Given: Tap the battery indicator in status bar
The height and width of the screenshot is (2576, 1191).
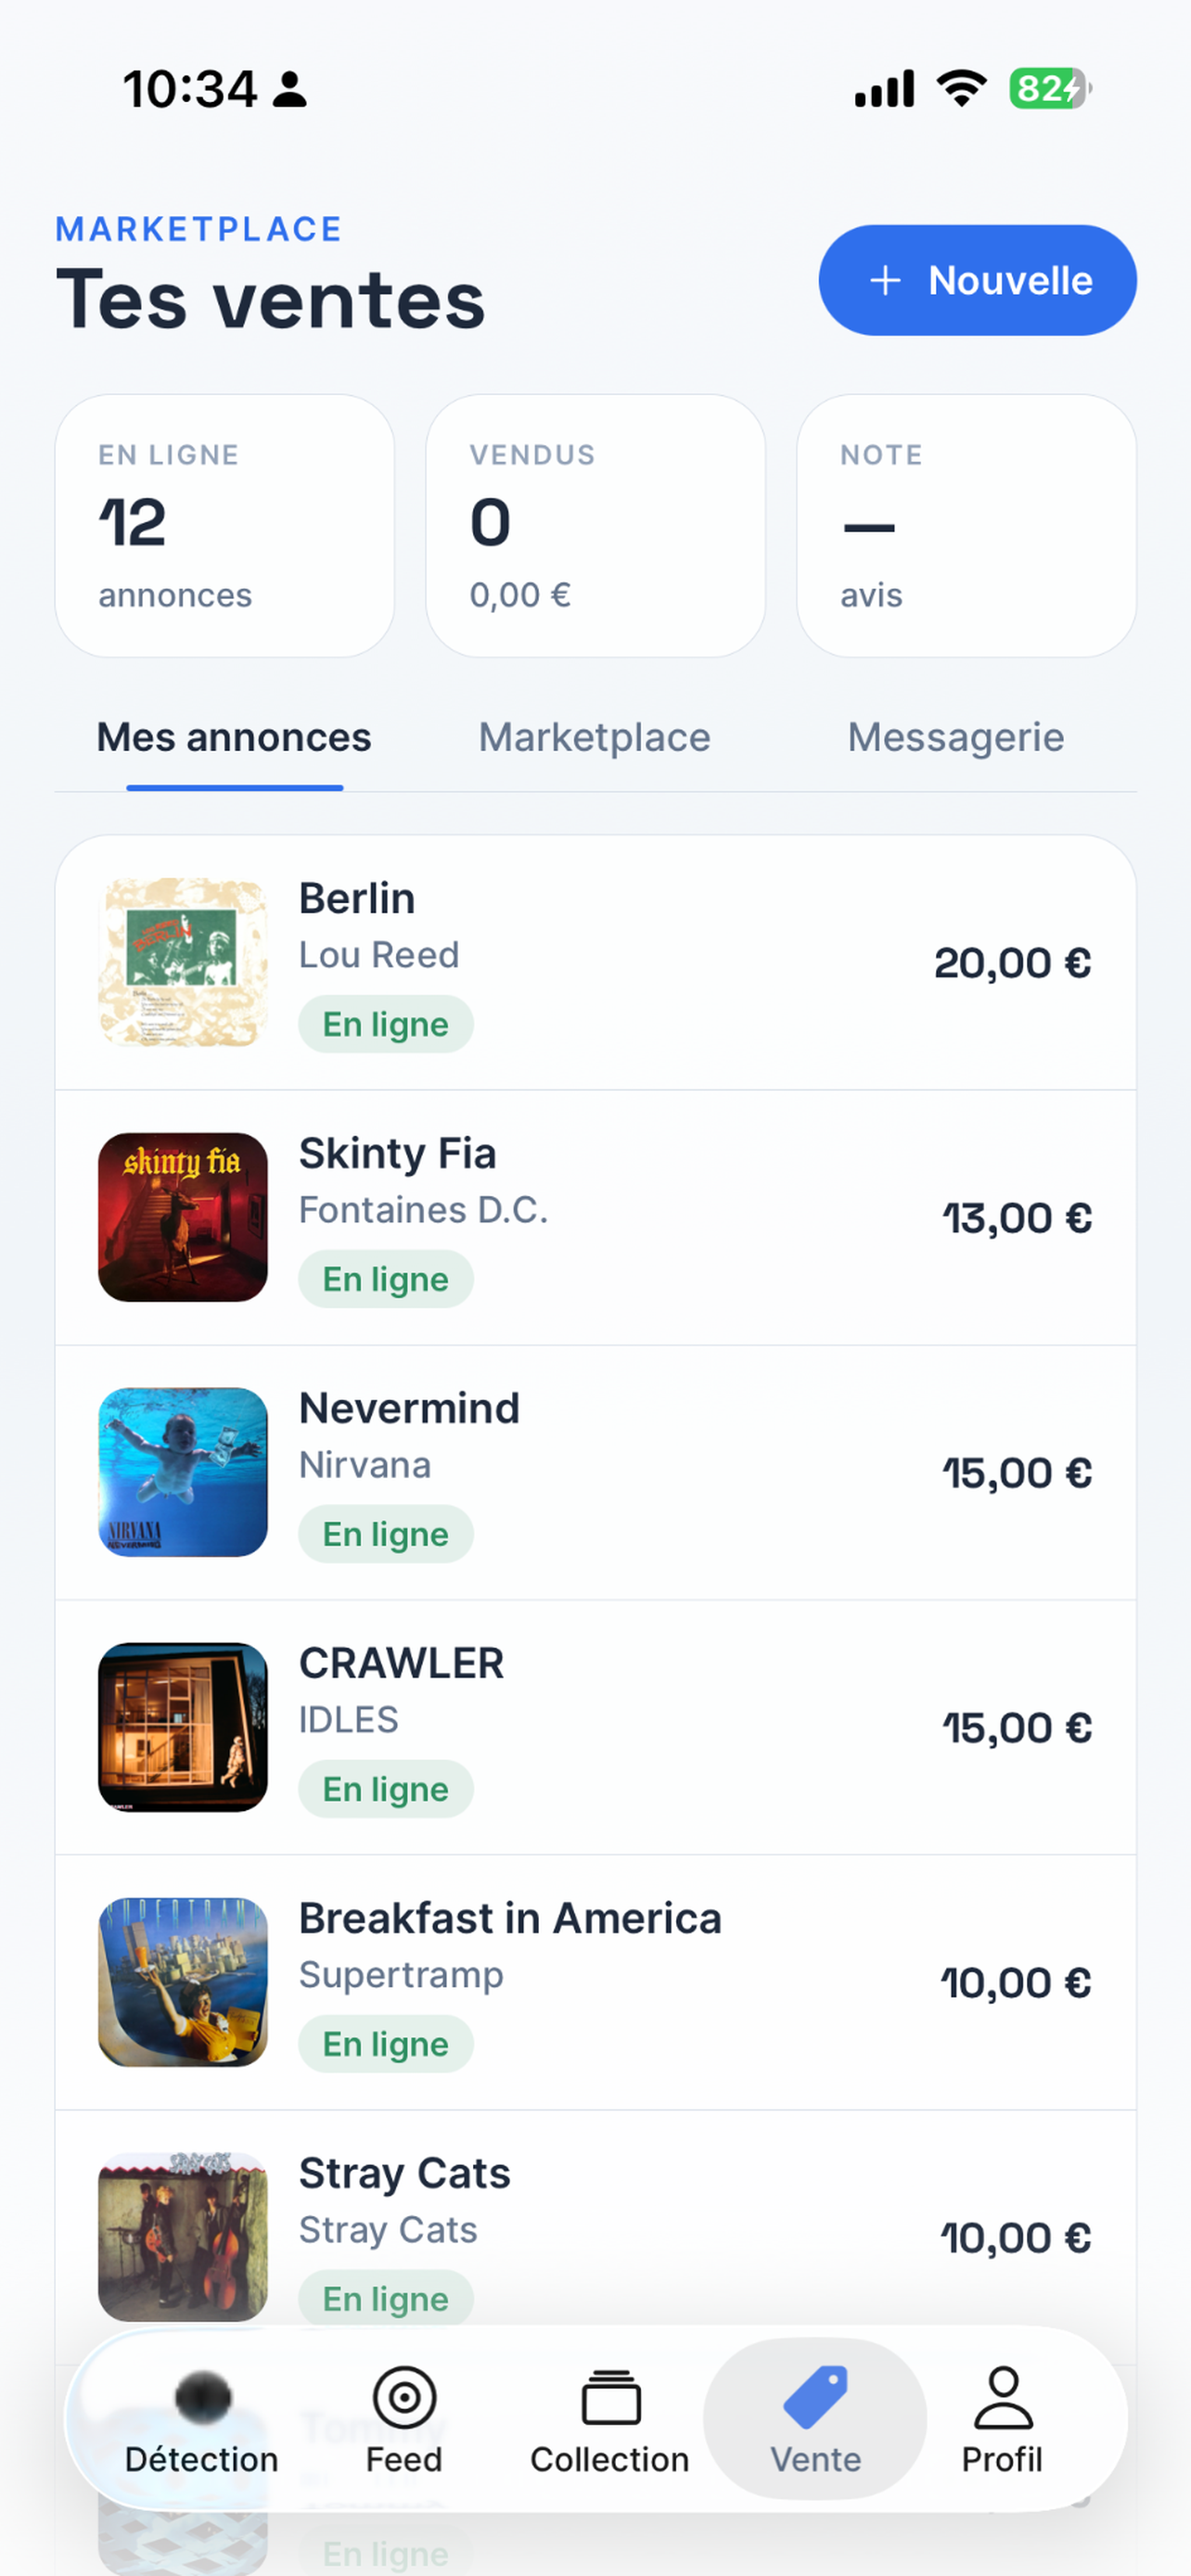Looking at the screenshot, I should pyautogui.click(x=1049, y=89).
